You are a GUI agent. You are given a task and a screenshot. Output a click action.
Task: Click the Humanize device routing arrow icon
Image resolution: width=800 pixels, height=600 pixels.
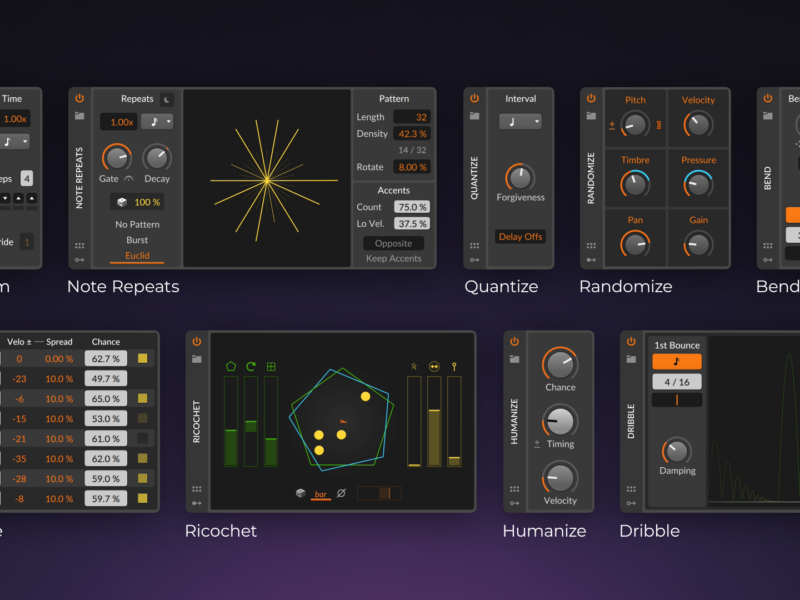pyautogui.click(x=514, y=503)
